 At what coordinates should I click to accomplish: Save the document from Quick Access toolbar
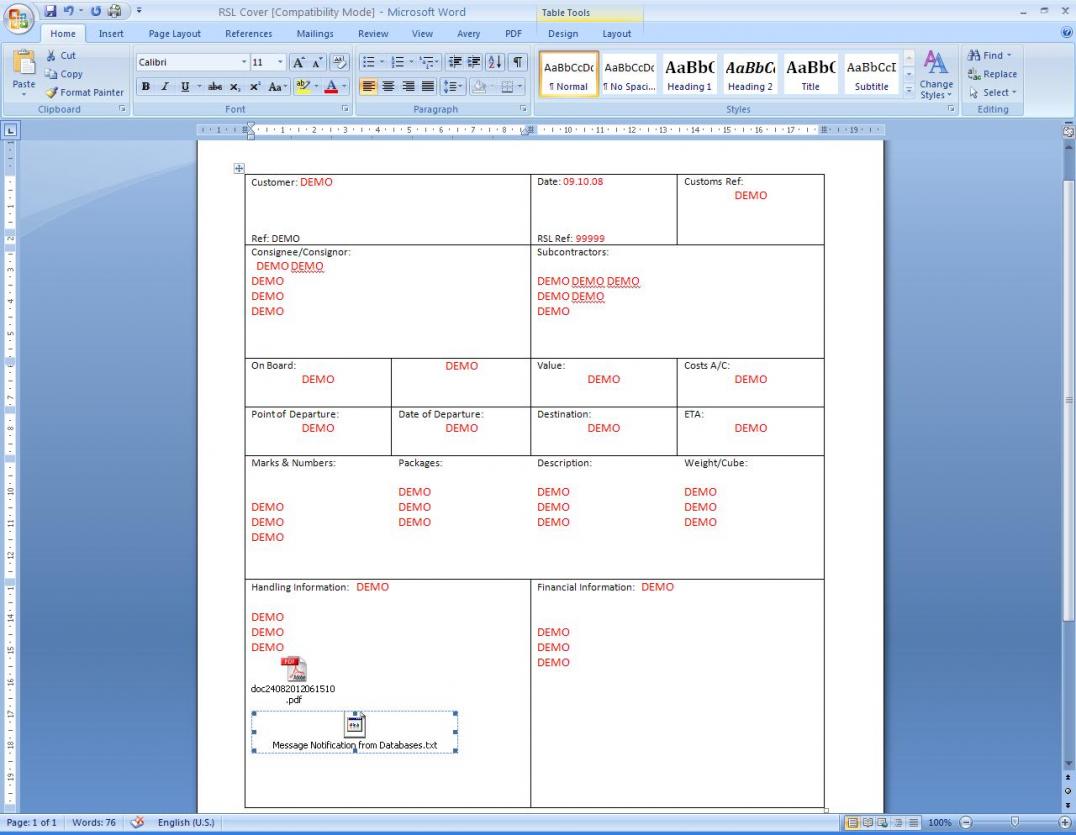click(x=50, y=11)
